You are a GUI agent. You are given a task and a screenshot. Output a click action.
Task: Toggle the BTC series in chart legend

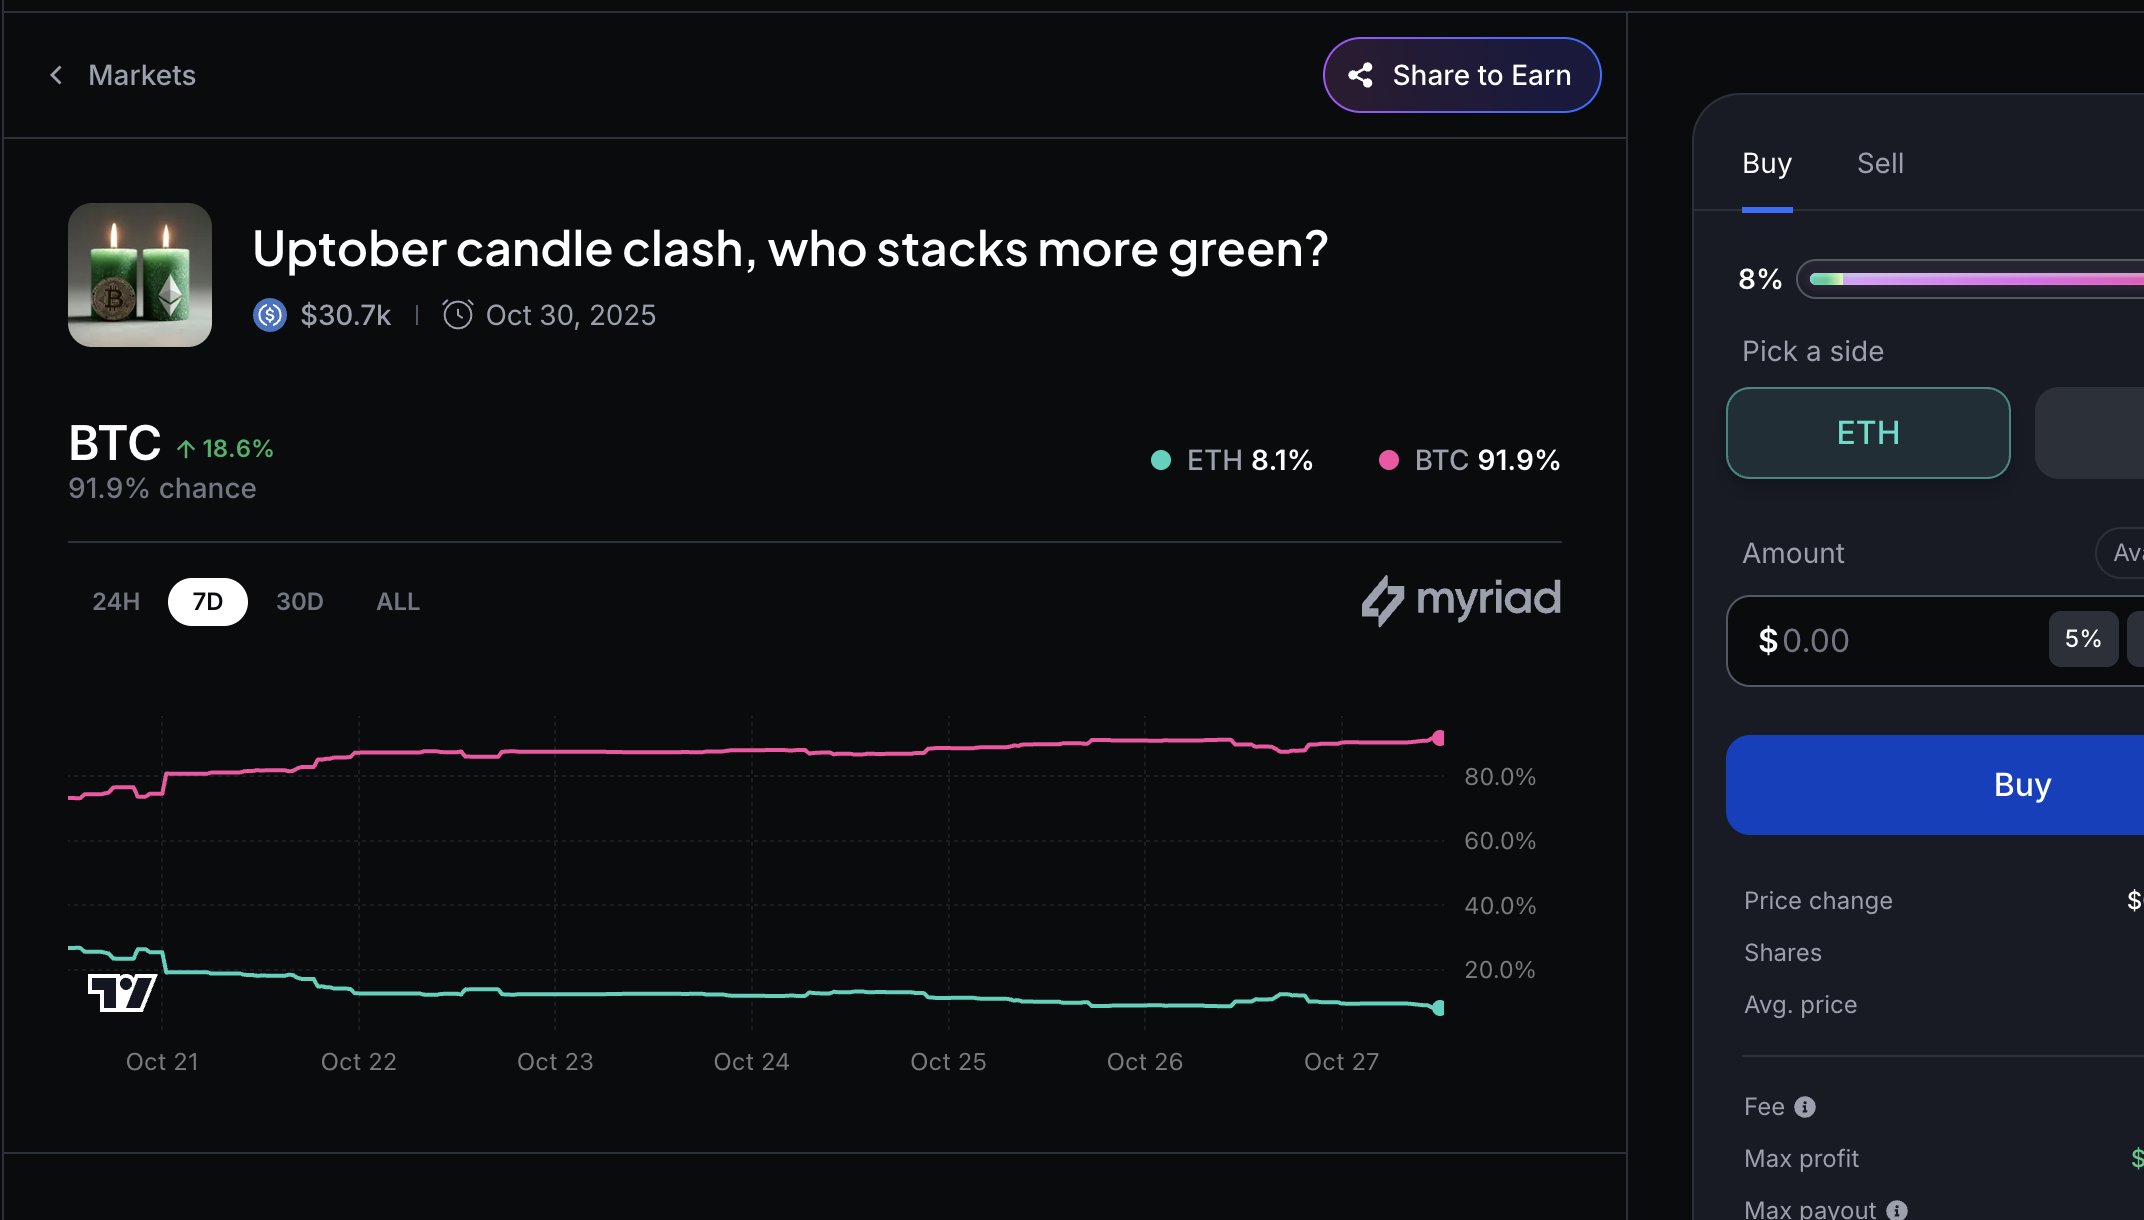click(x=1469, y=460)
